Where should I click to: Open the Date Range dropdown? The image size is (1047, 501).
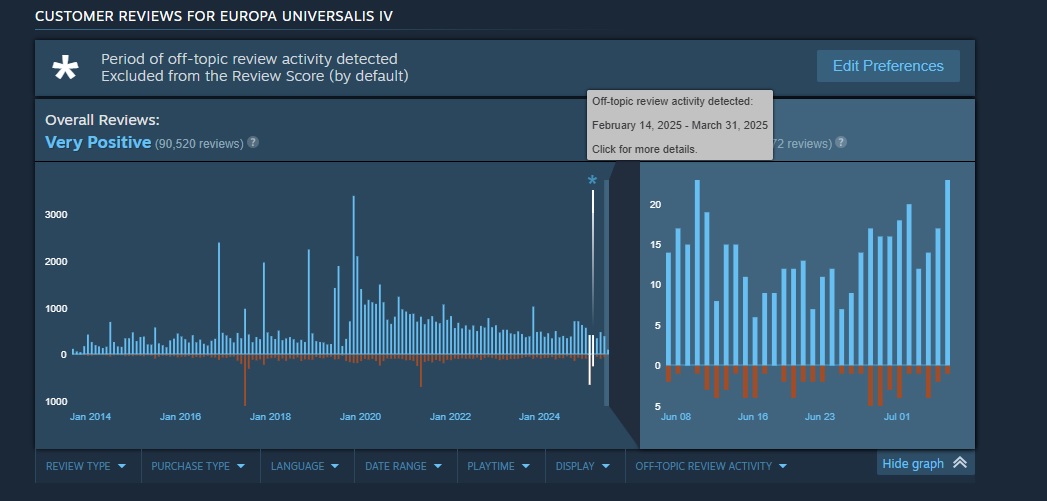405,466
